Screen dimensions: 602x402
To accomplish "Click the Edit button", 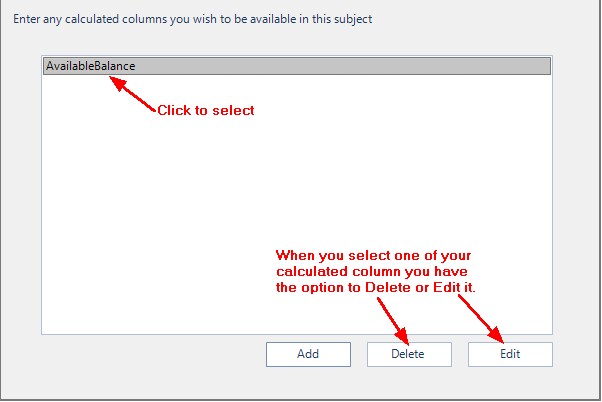I will pos(510,354).
